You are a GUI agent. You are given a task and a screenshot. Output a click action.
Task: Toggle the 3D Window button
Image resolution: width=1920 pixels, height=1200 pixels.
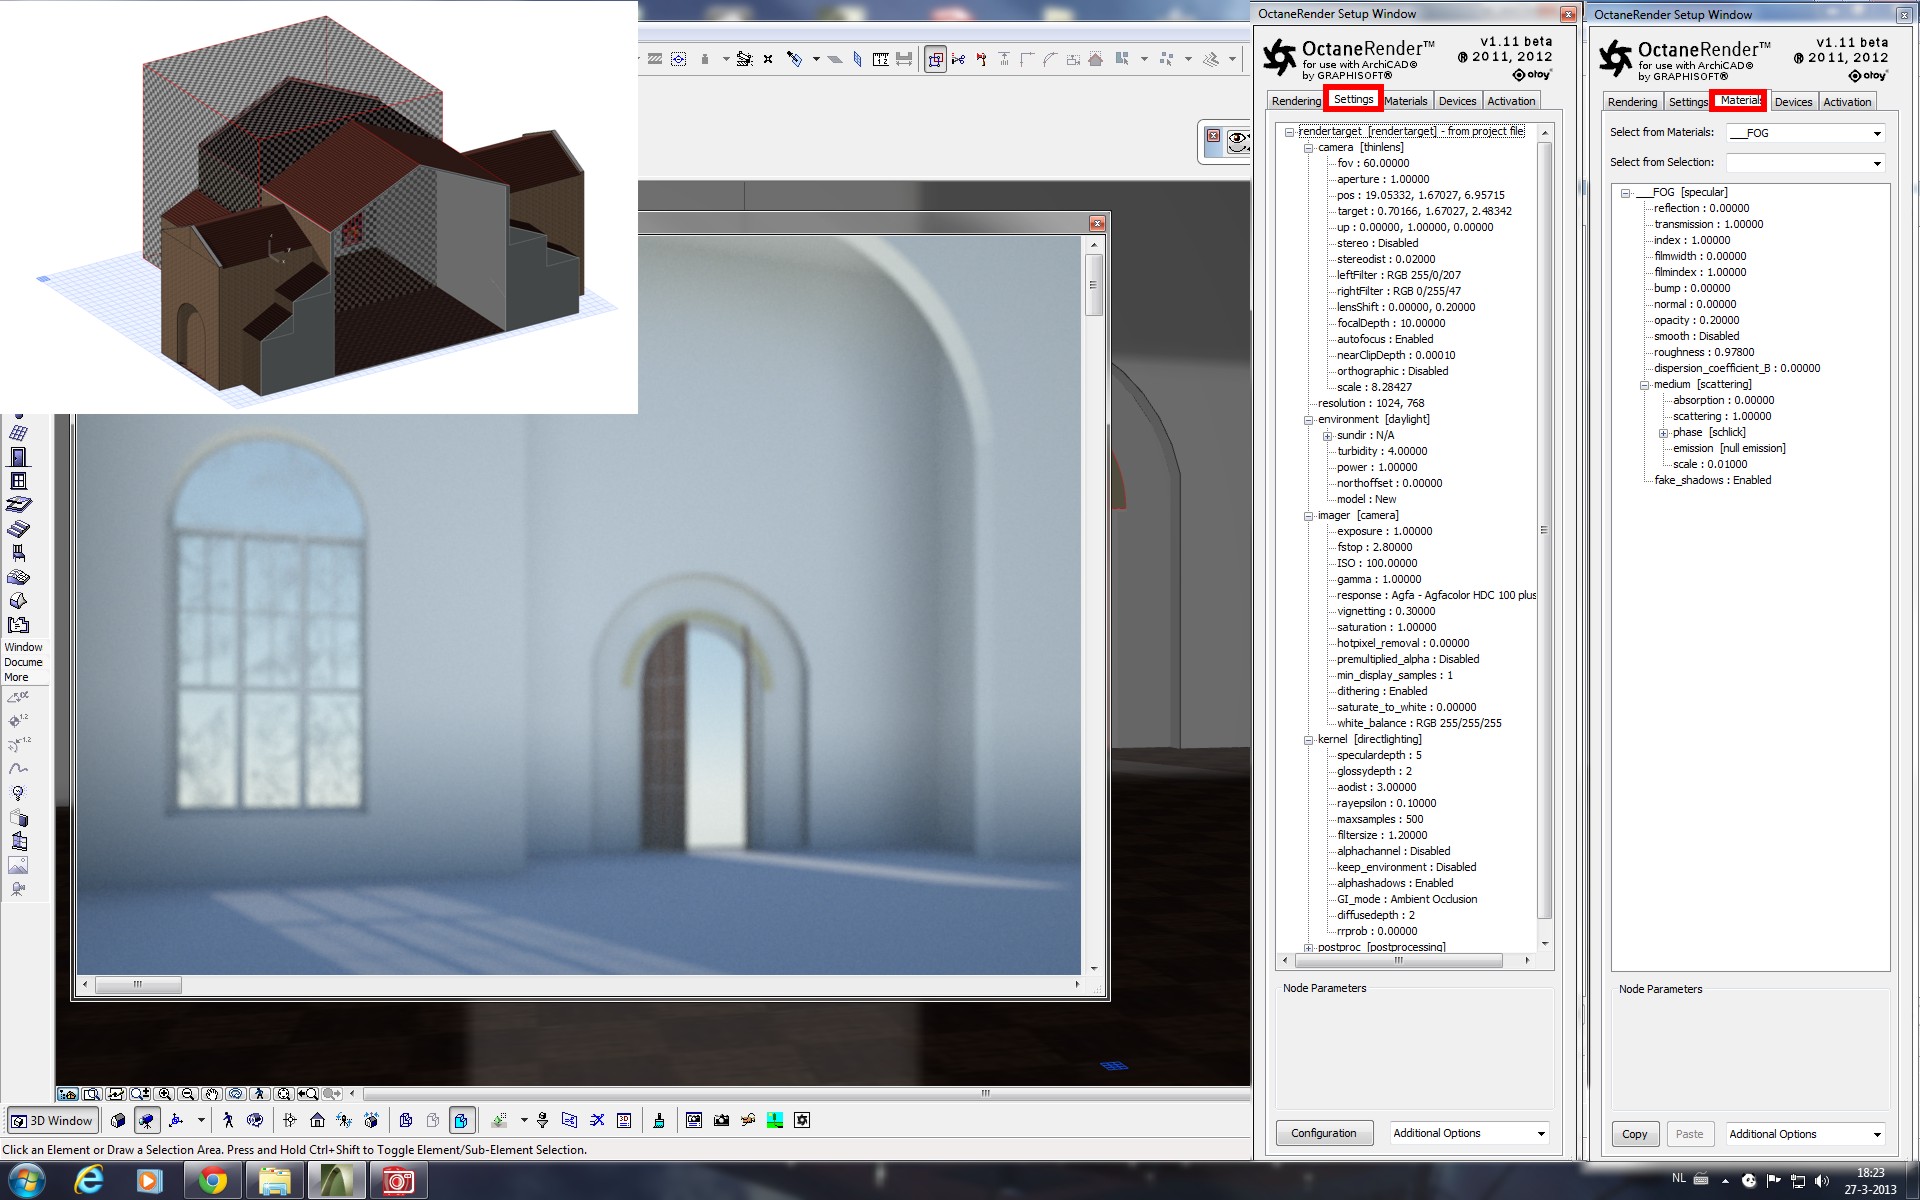(53, 1121)
